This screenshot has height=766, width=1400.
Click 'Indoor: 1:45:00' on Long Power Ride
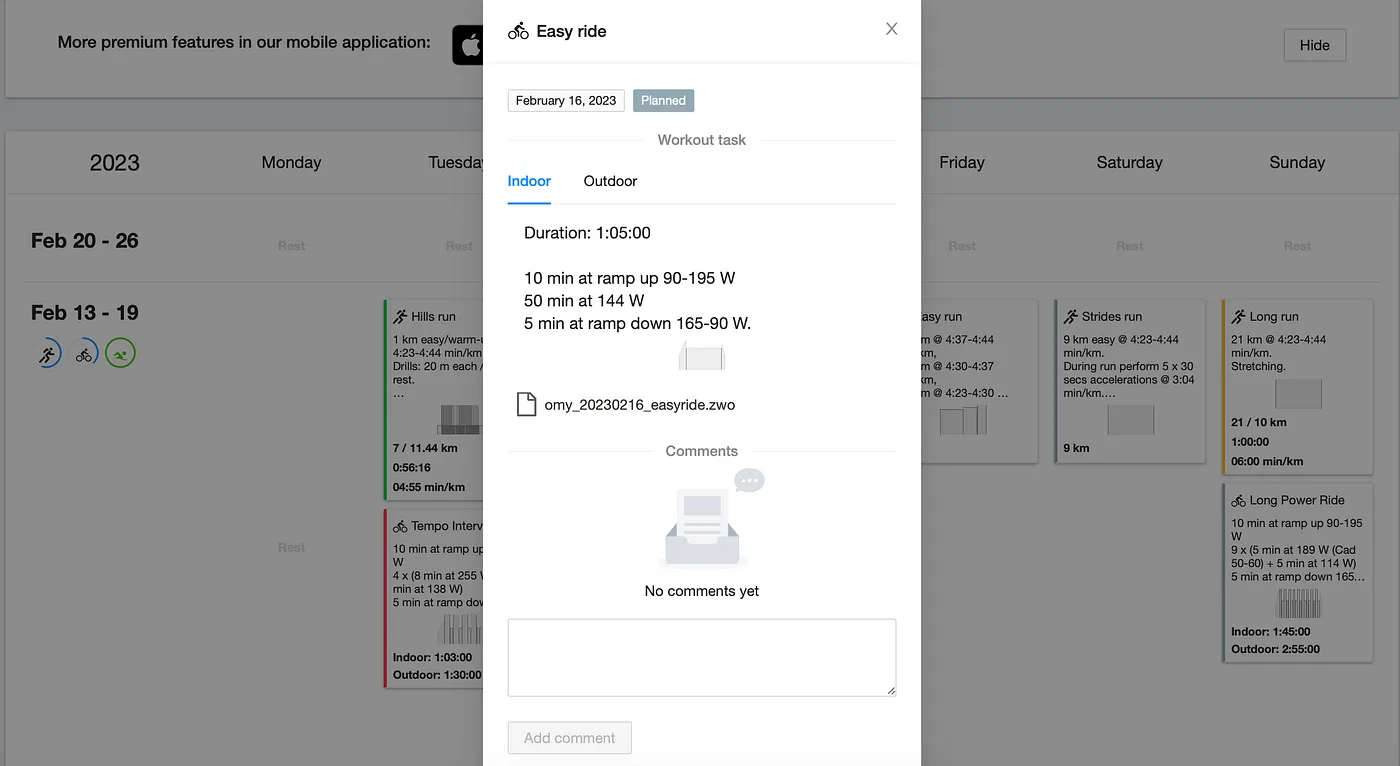click(x=1271, y=632)
